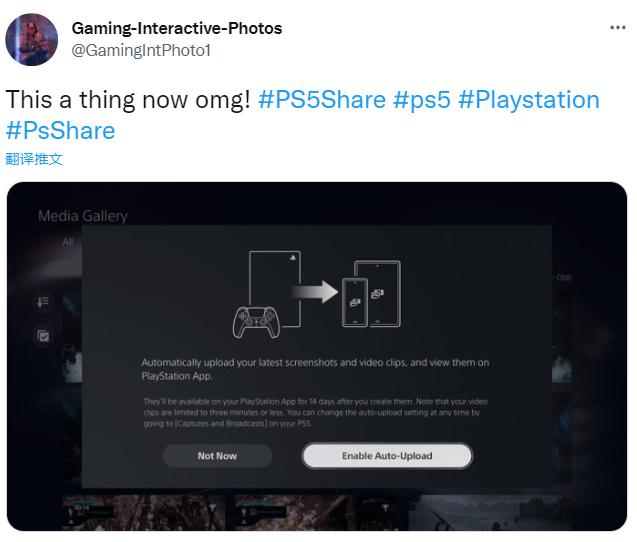Select the All tab in Media Gallery
637x542 pixels.
(x=68, y=241)
